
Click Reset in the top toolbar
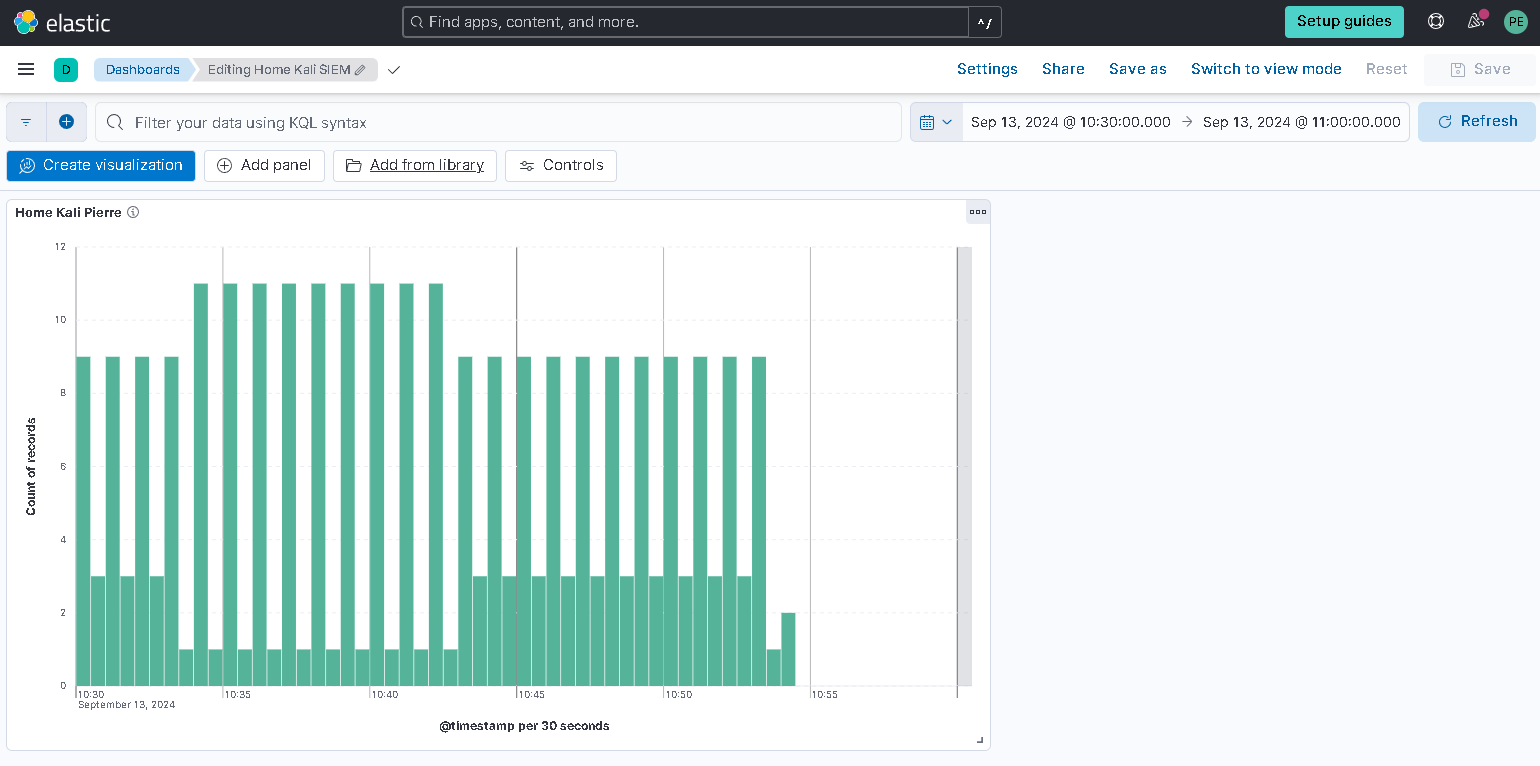point(1386,69)
